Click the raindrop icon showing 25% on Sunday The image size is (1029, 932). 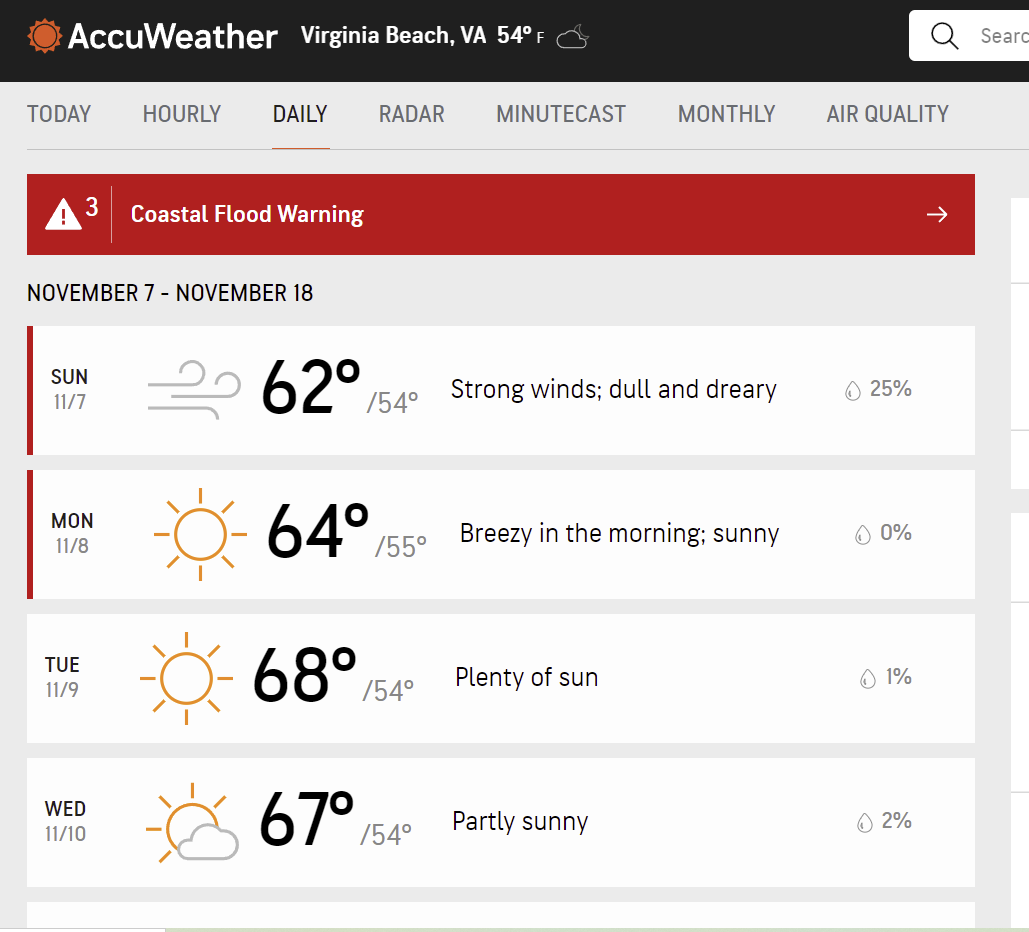(x=852, y=391)
